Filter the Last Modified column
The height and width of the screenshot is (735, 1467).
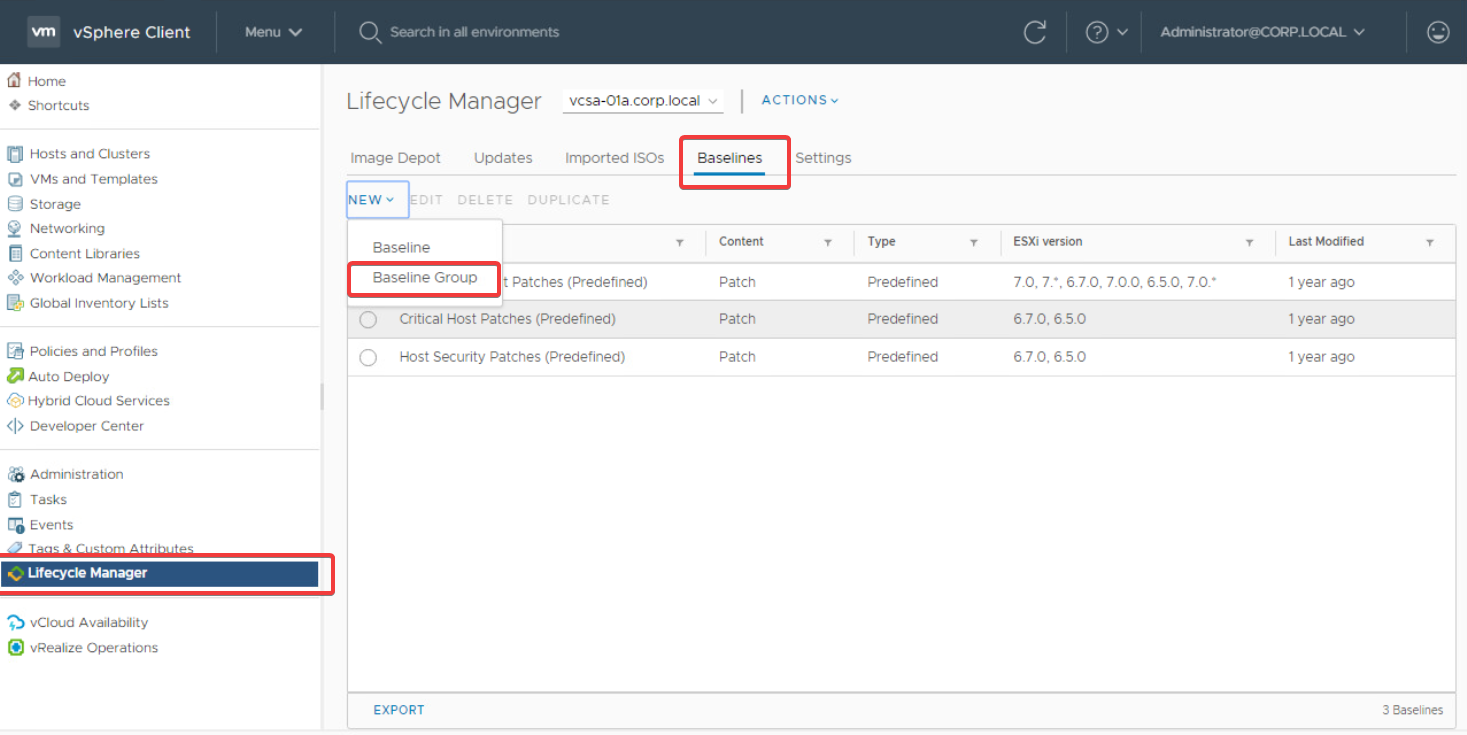[1430, 243]
